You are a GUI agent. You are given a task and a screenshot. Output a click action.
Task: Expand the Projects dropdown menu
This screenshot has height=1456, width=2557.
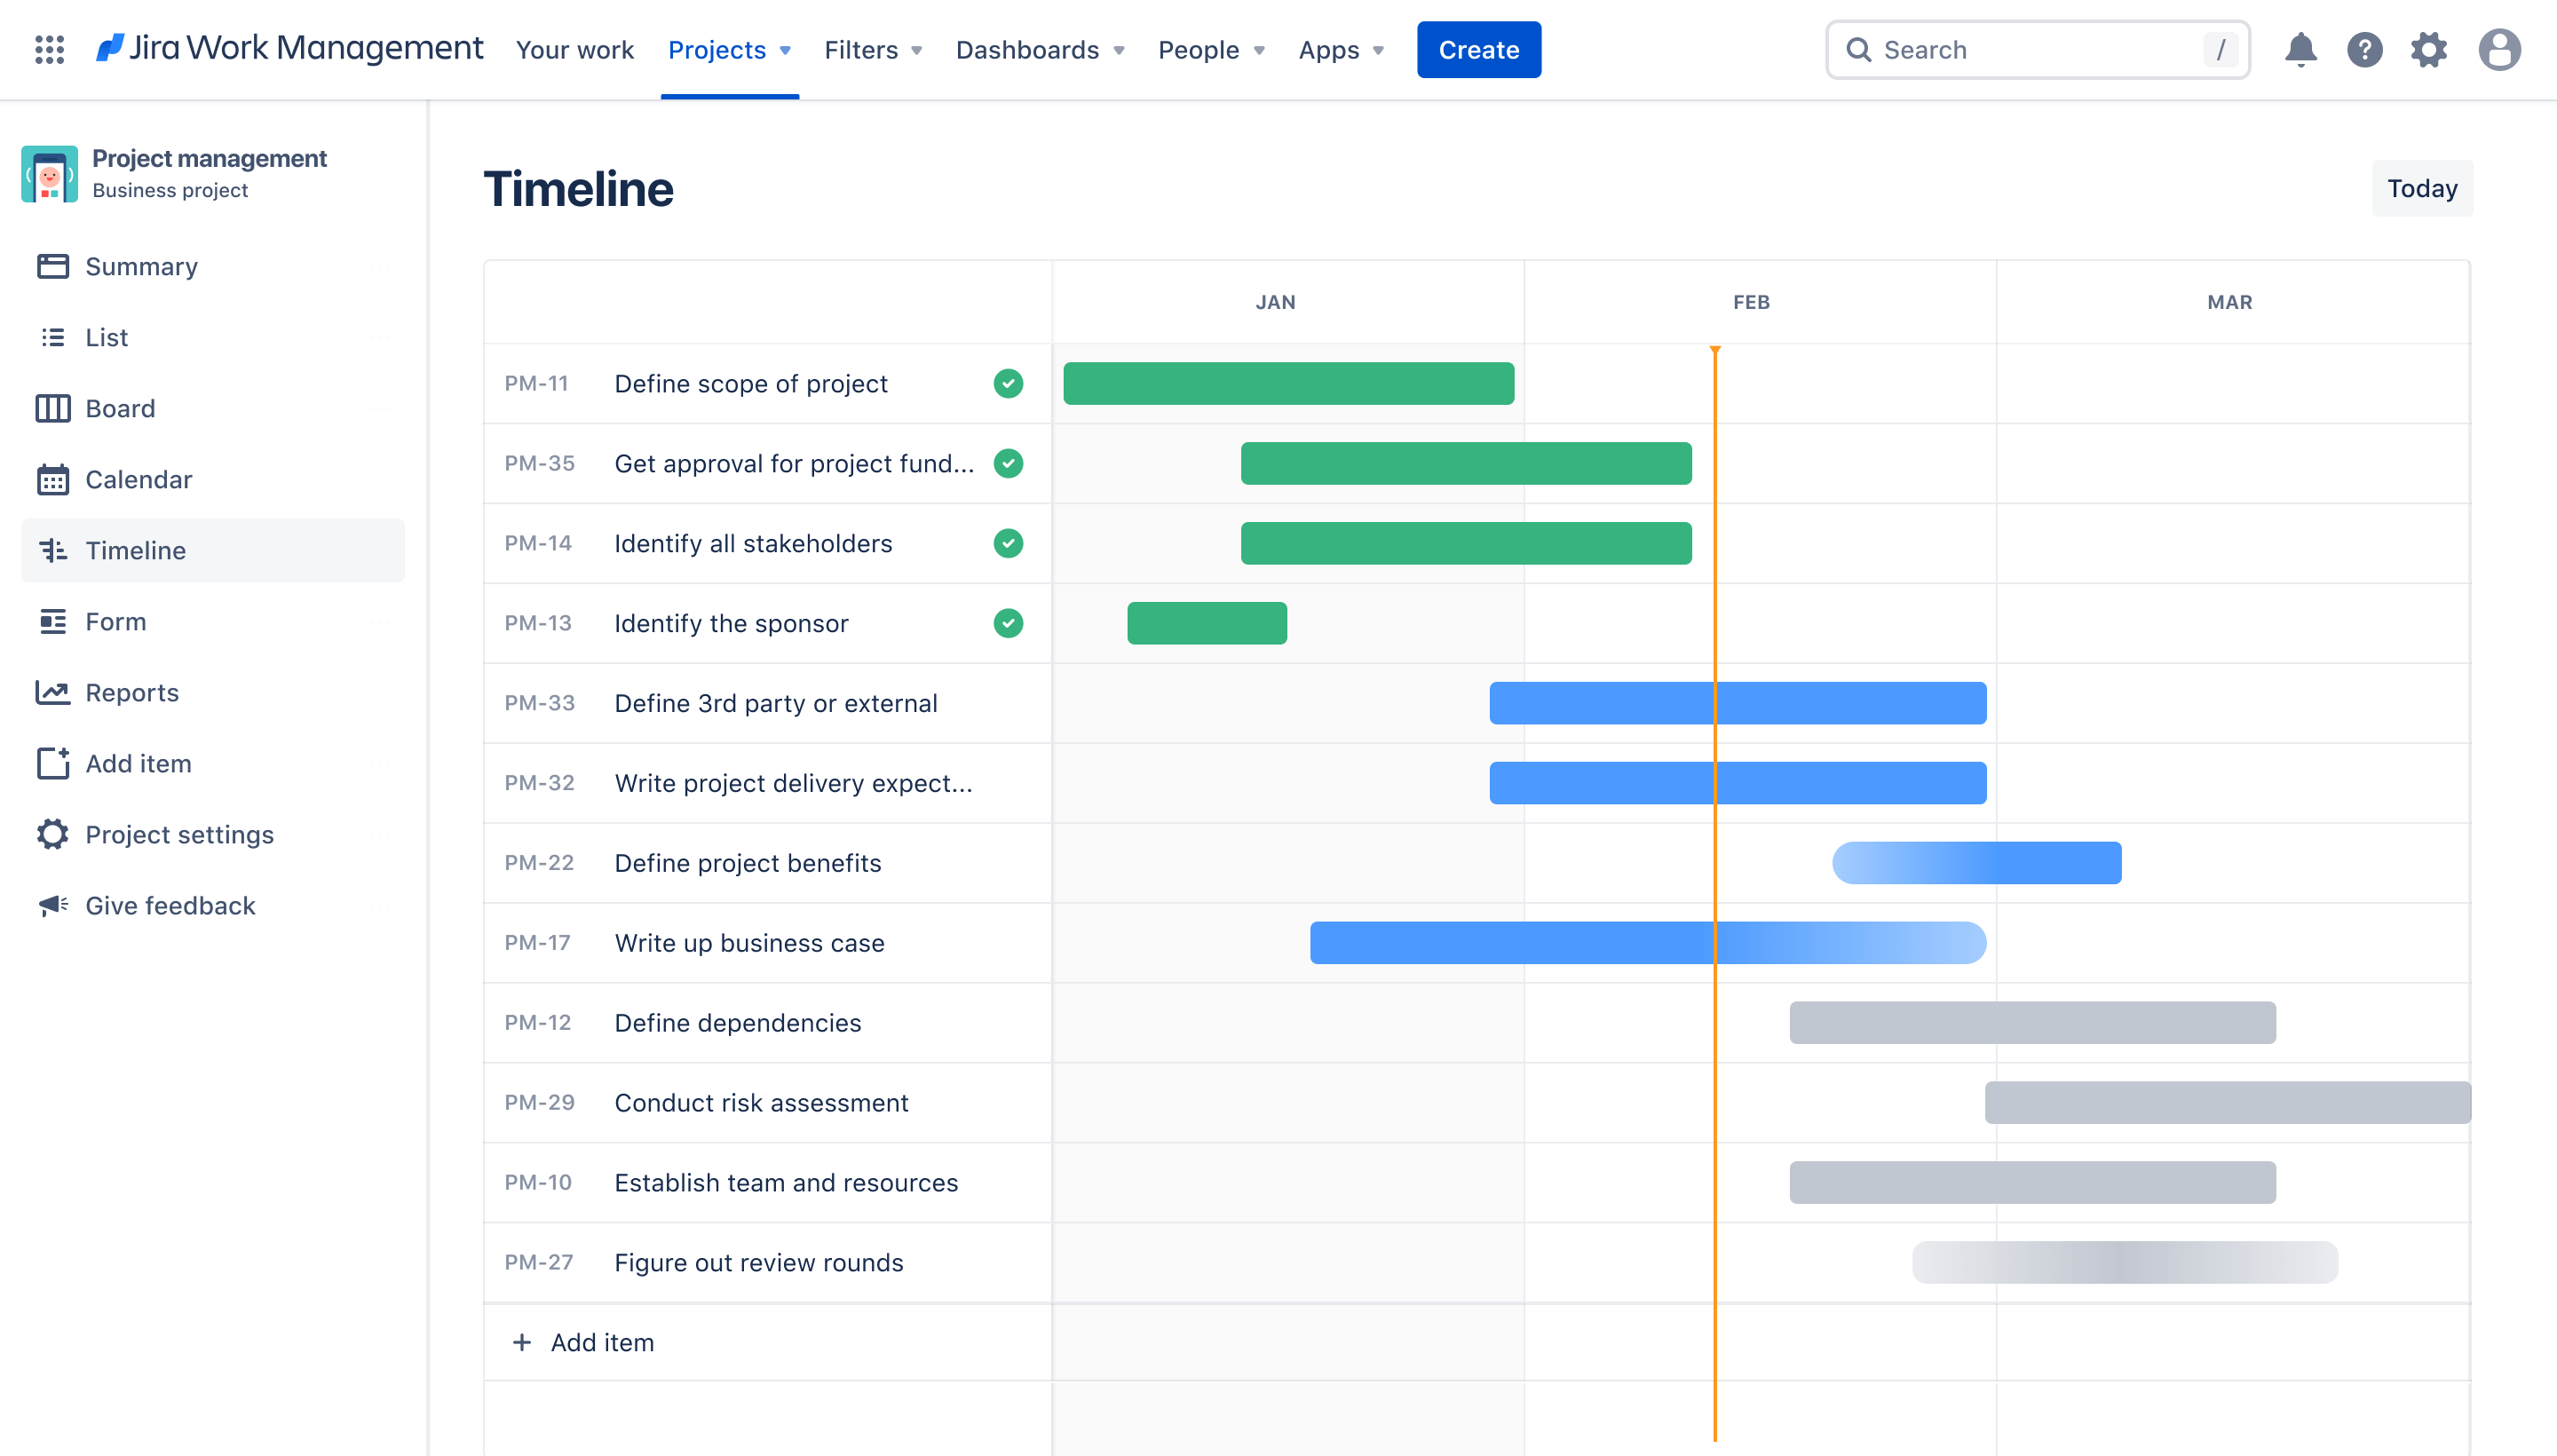click(729, 49)
